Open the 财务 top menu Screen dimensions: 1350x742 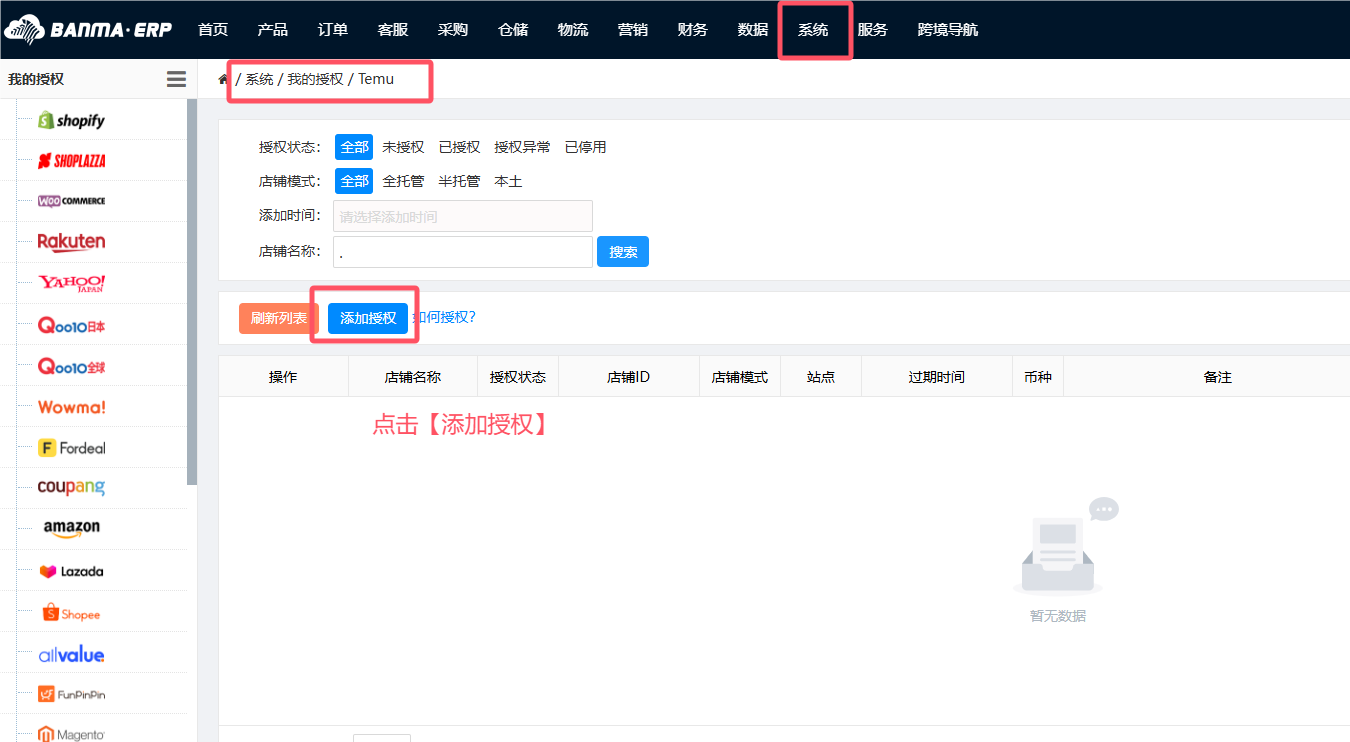point(693,29)
